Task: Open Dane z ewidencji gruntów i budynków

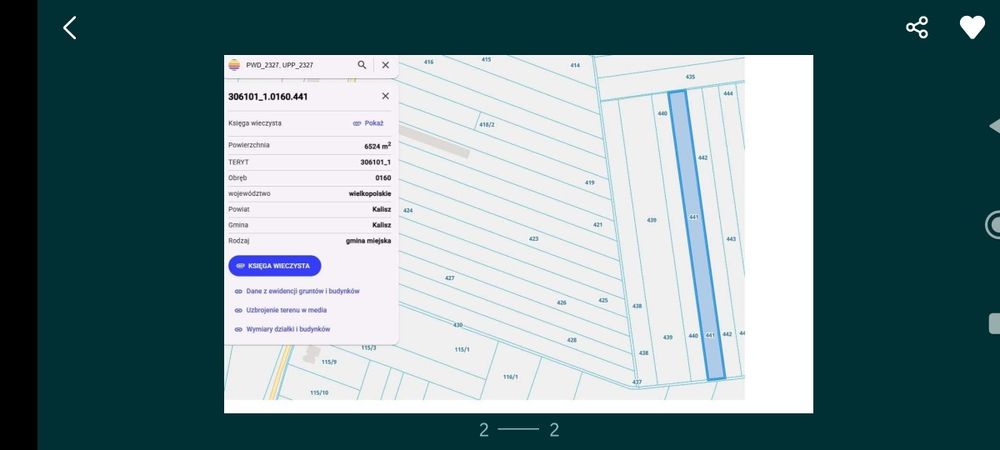Action: [303, 291]
